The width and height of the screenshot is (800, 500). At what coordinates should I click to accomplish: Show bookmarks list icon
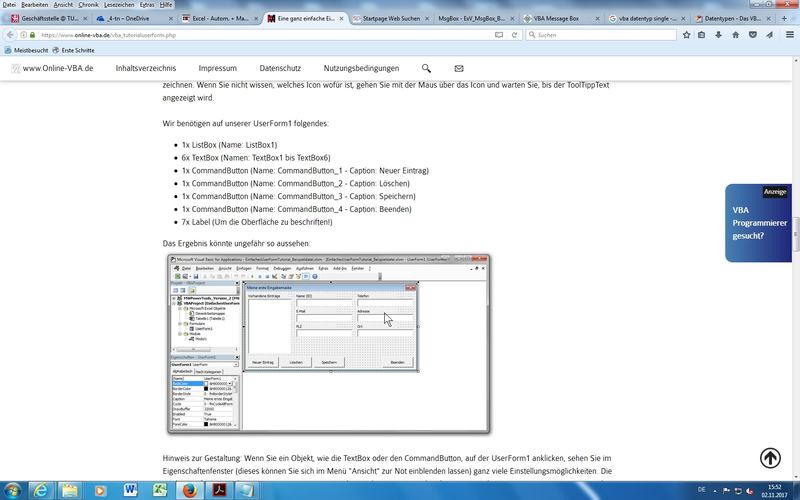coord(702,35)
